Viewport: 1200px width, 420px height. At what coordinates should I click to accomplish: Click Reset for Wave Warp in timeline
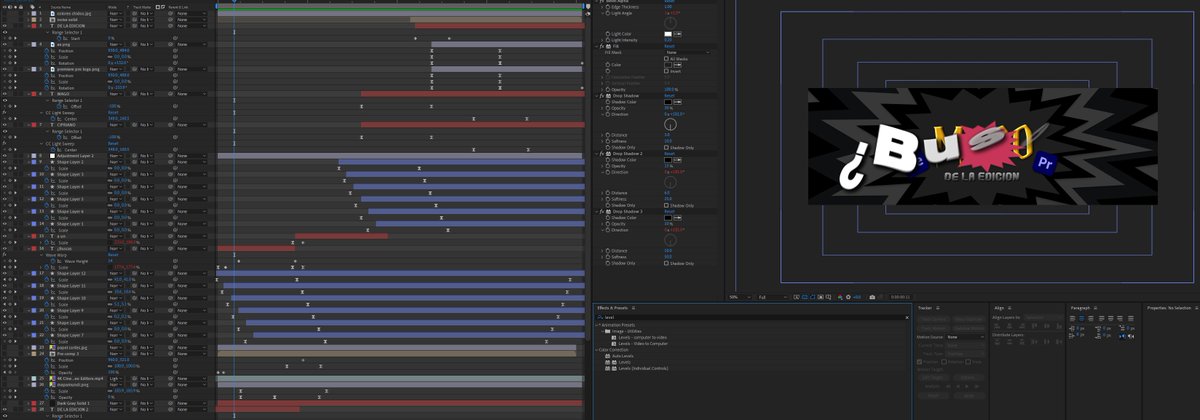[112, 254]
